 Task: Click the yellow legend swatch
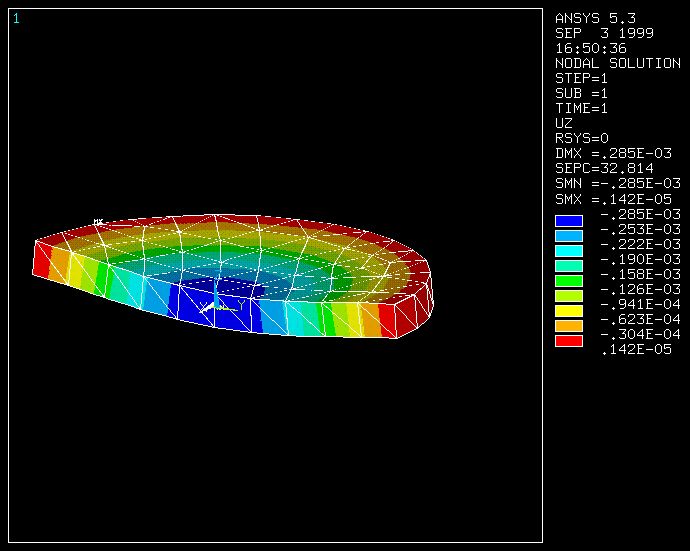pos(569,311)
